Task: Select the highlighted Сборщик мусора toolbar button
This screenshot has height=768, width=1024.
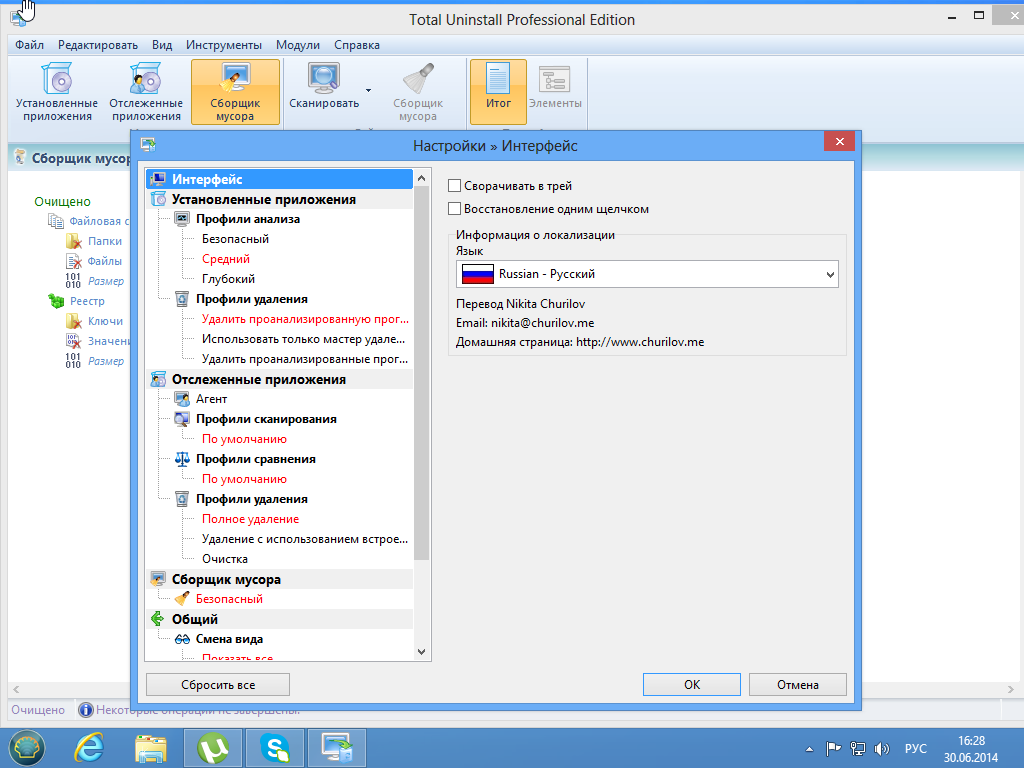Action: pyautogui.click(x=235, y=91)
